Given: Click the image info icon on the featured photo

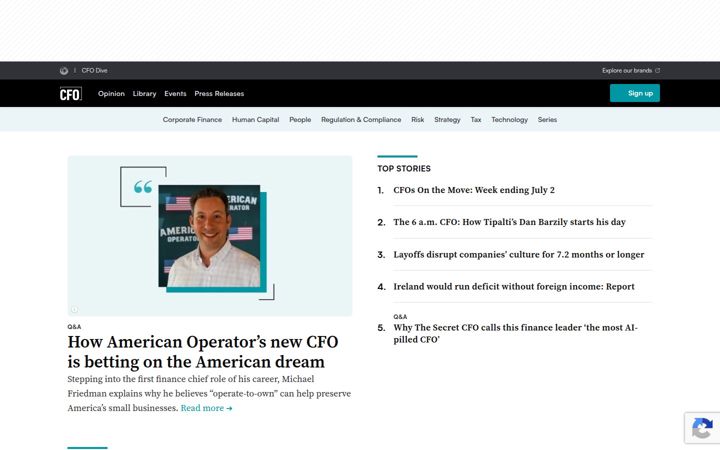Looking at the screenshot, I should [x=74, y=309].
